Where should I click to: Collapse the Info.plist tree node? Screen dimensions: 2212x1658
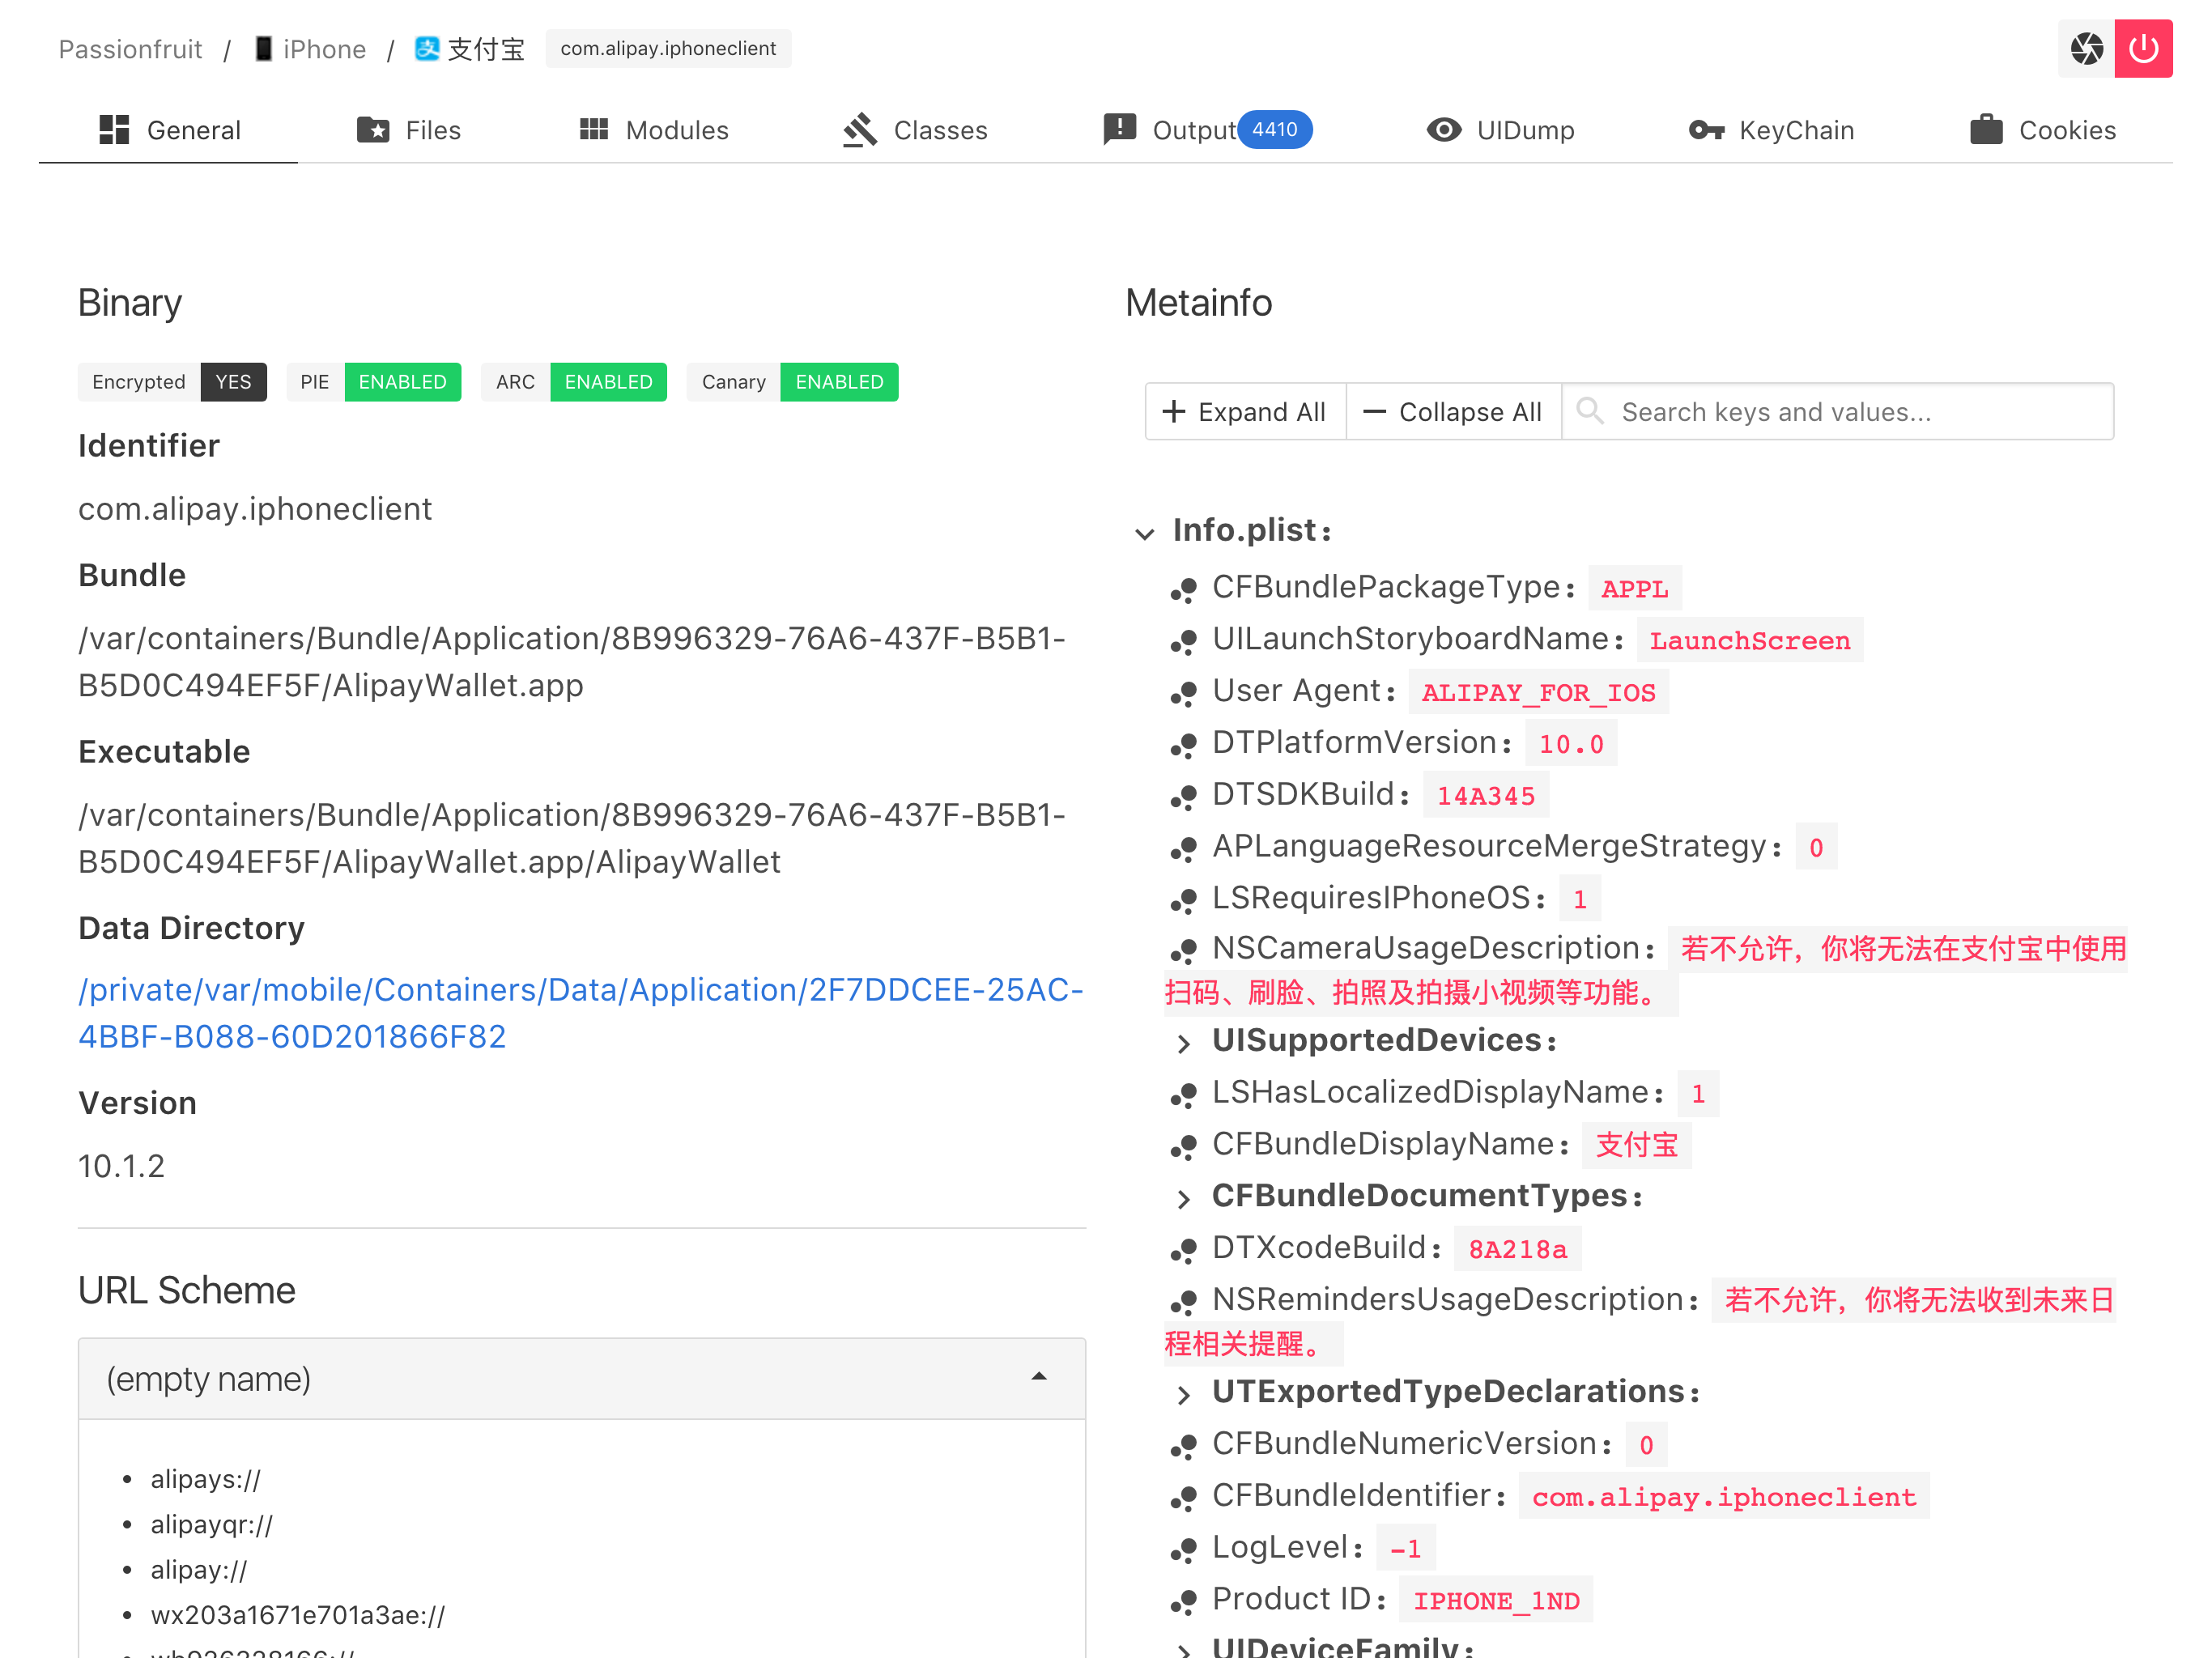click(x=1145, y=533)
